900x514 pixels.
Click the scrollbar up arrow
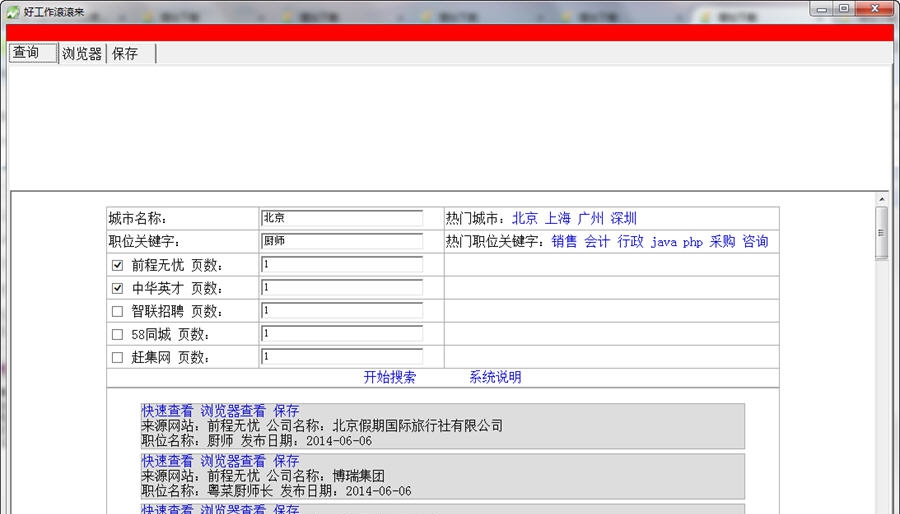coord(882,199)
